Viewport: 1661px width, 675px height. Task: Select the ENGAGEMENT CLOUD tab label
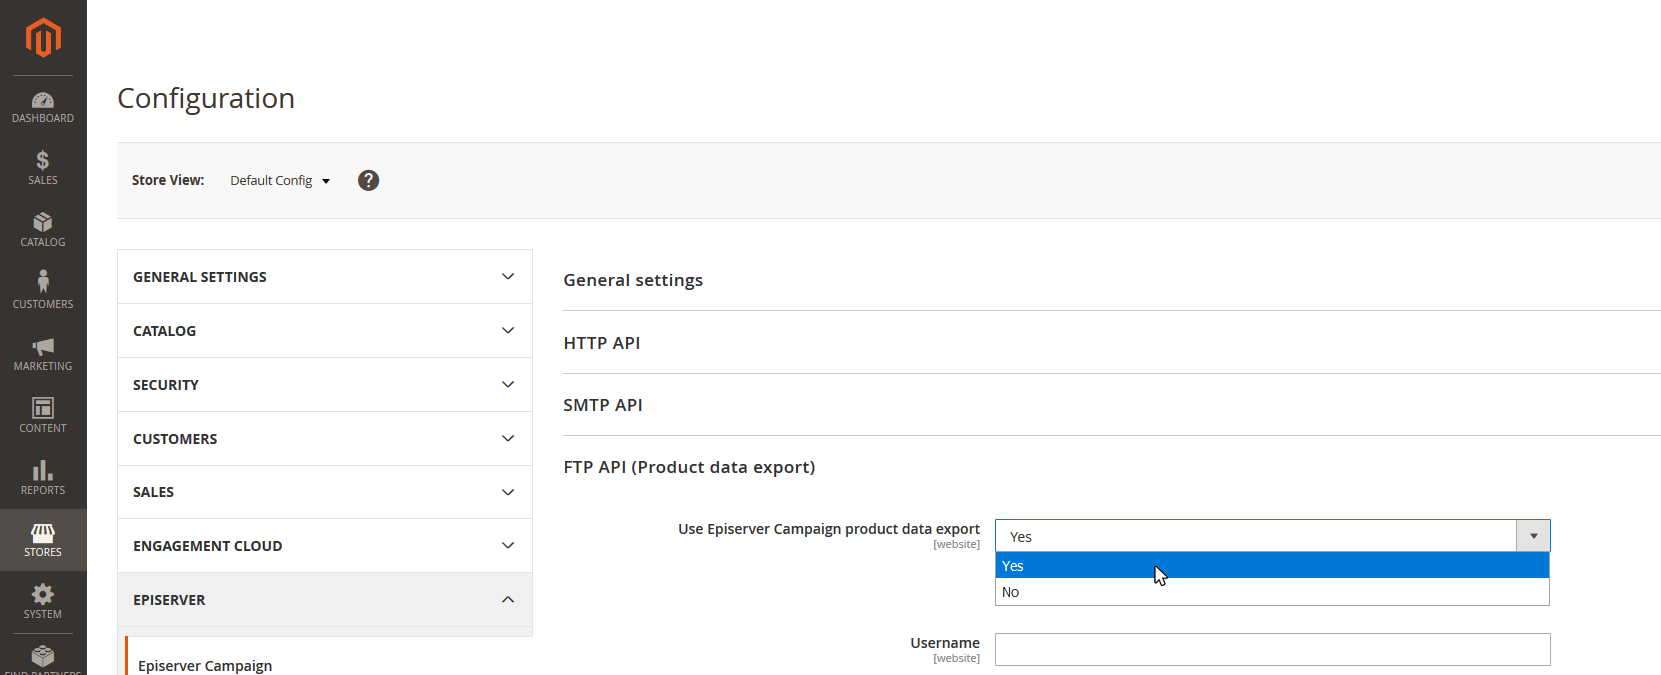pyautogui.click(x=208, y=546)
